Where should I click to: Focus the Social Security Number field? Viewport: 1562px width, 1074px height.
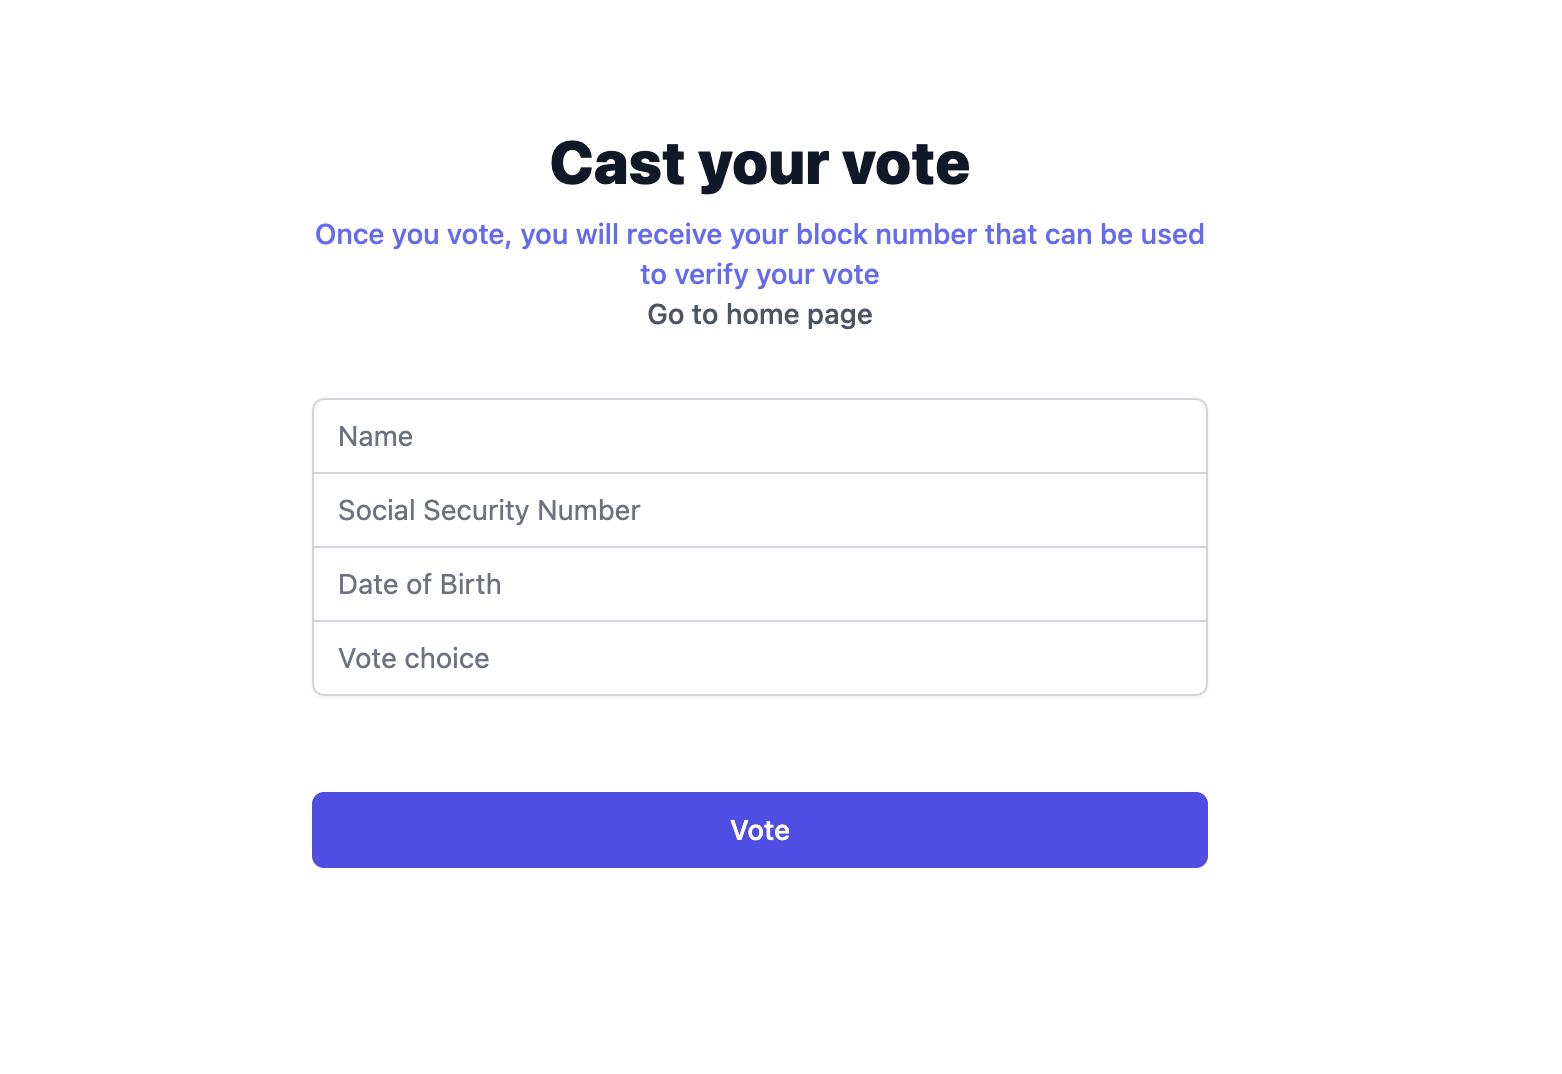pos(760,510)
